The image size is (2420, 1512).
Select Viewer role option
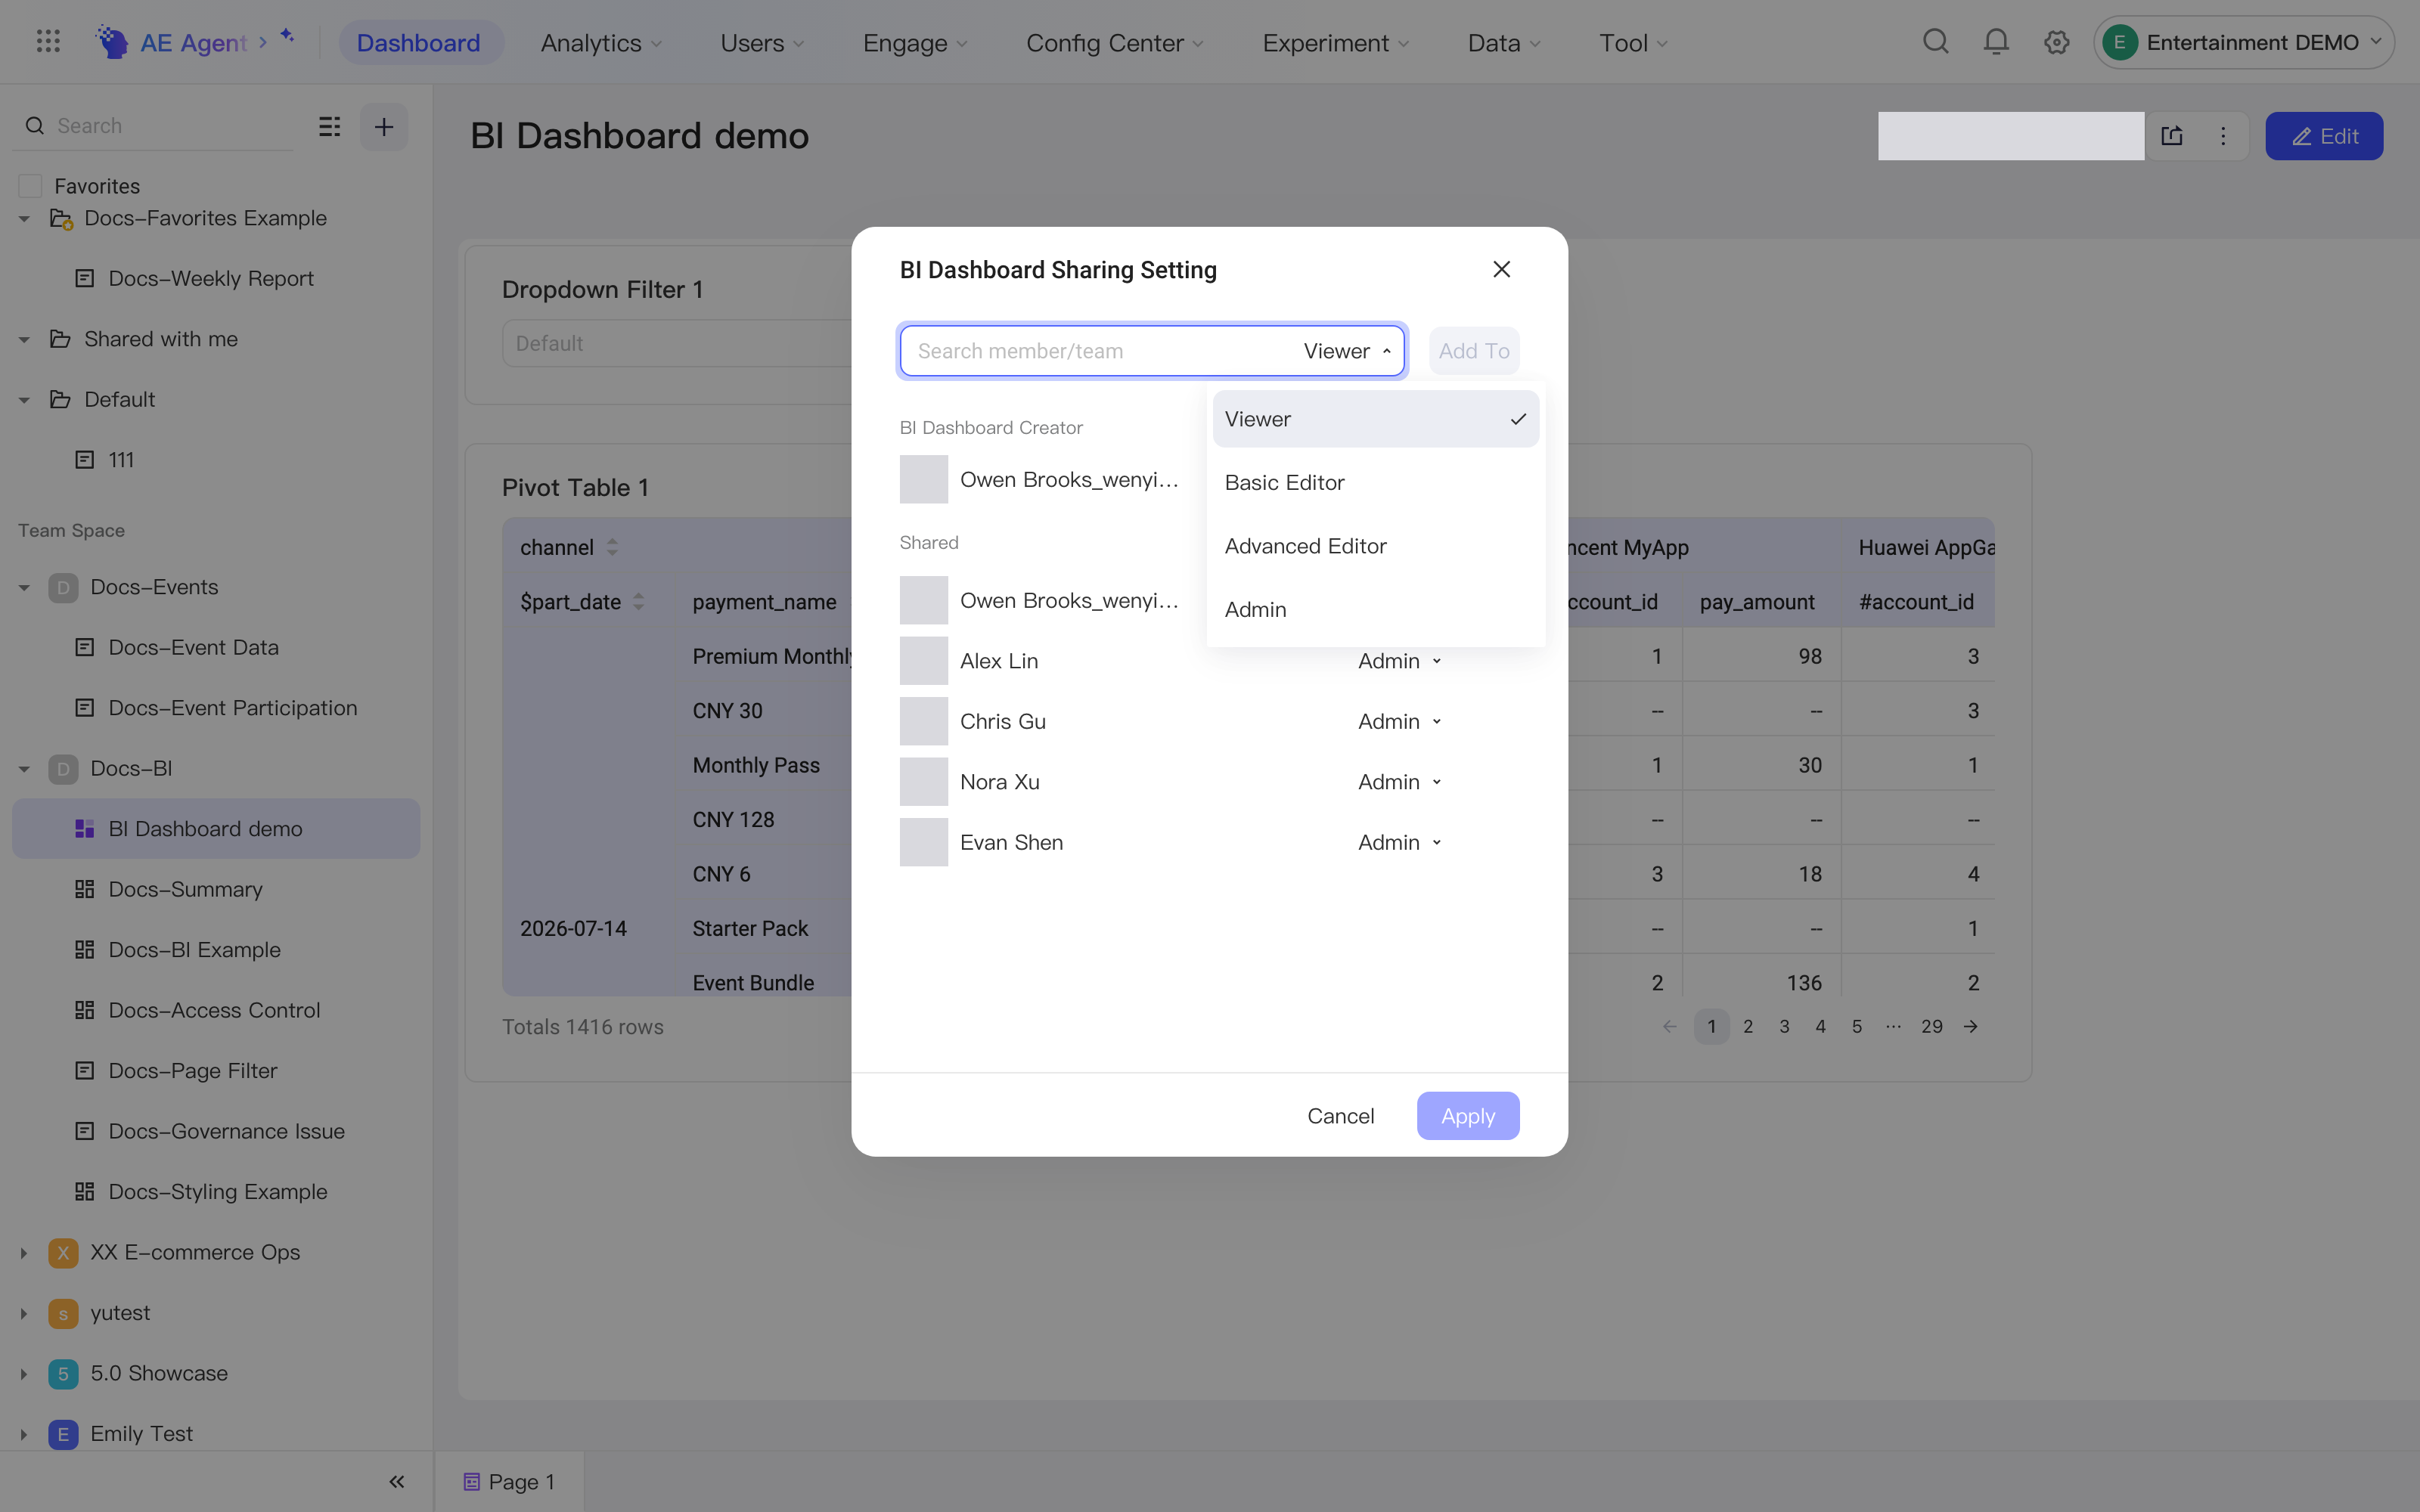pos(1375,419)
